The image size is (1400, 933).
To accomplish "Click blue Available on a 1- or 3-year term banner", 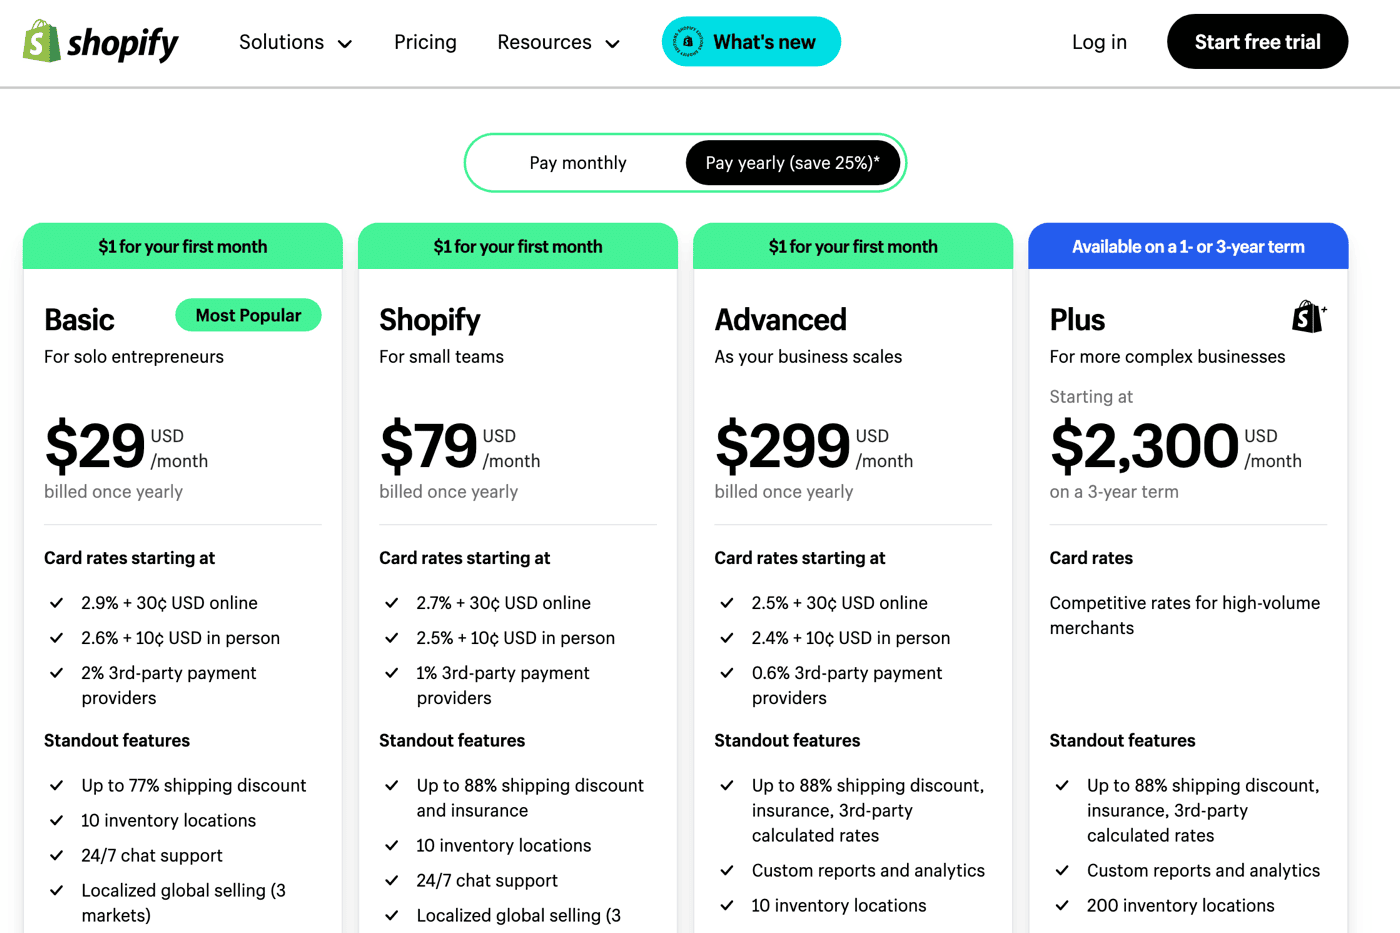I will (1188, 246).
